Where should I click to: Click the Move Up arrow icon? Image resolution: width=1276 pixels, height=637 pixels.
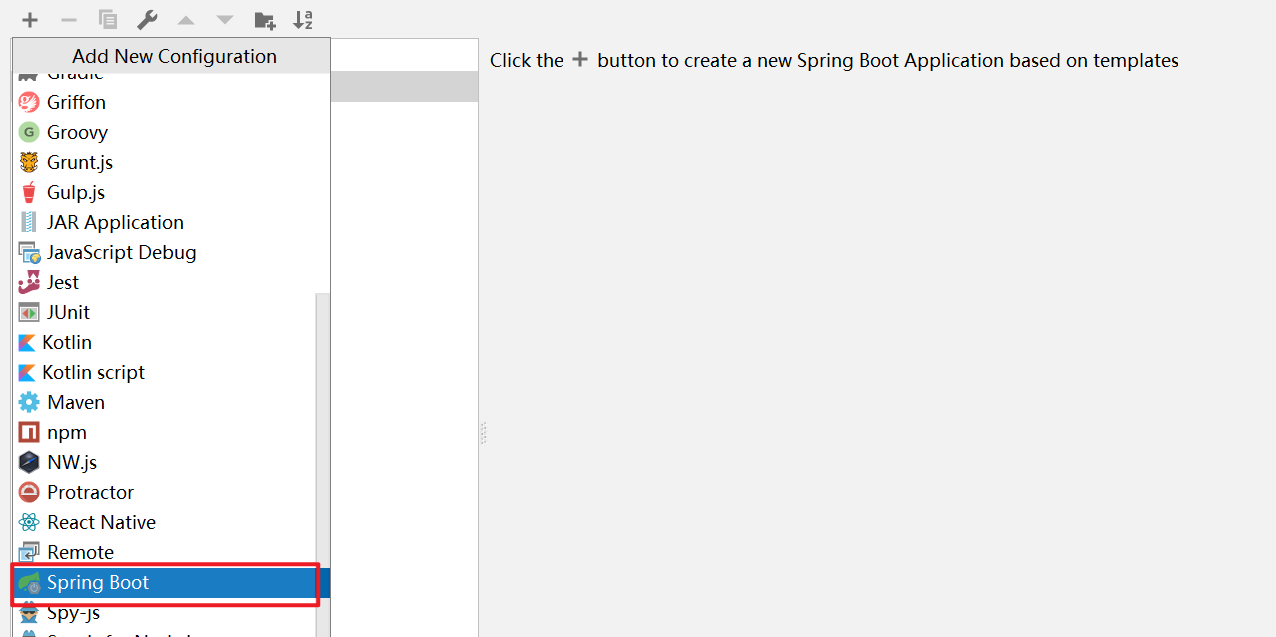(x=186, y=19)
